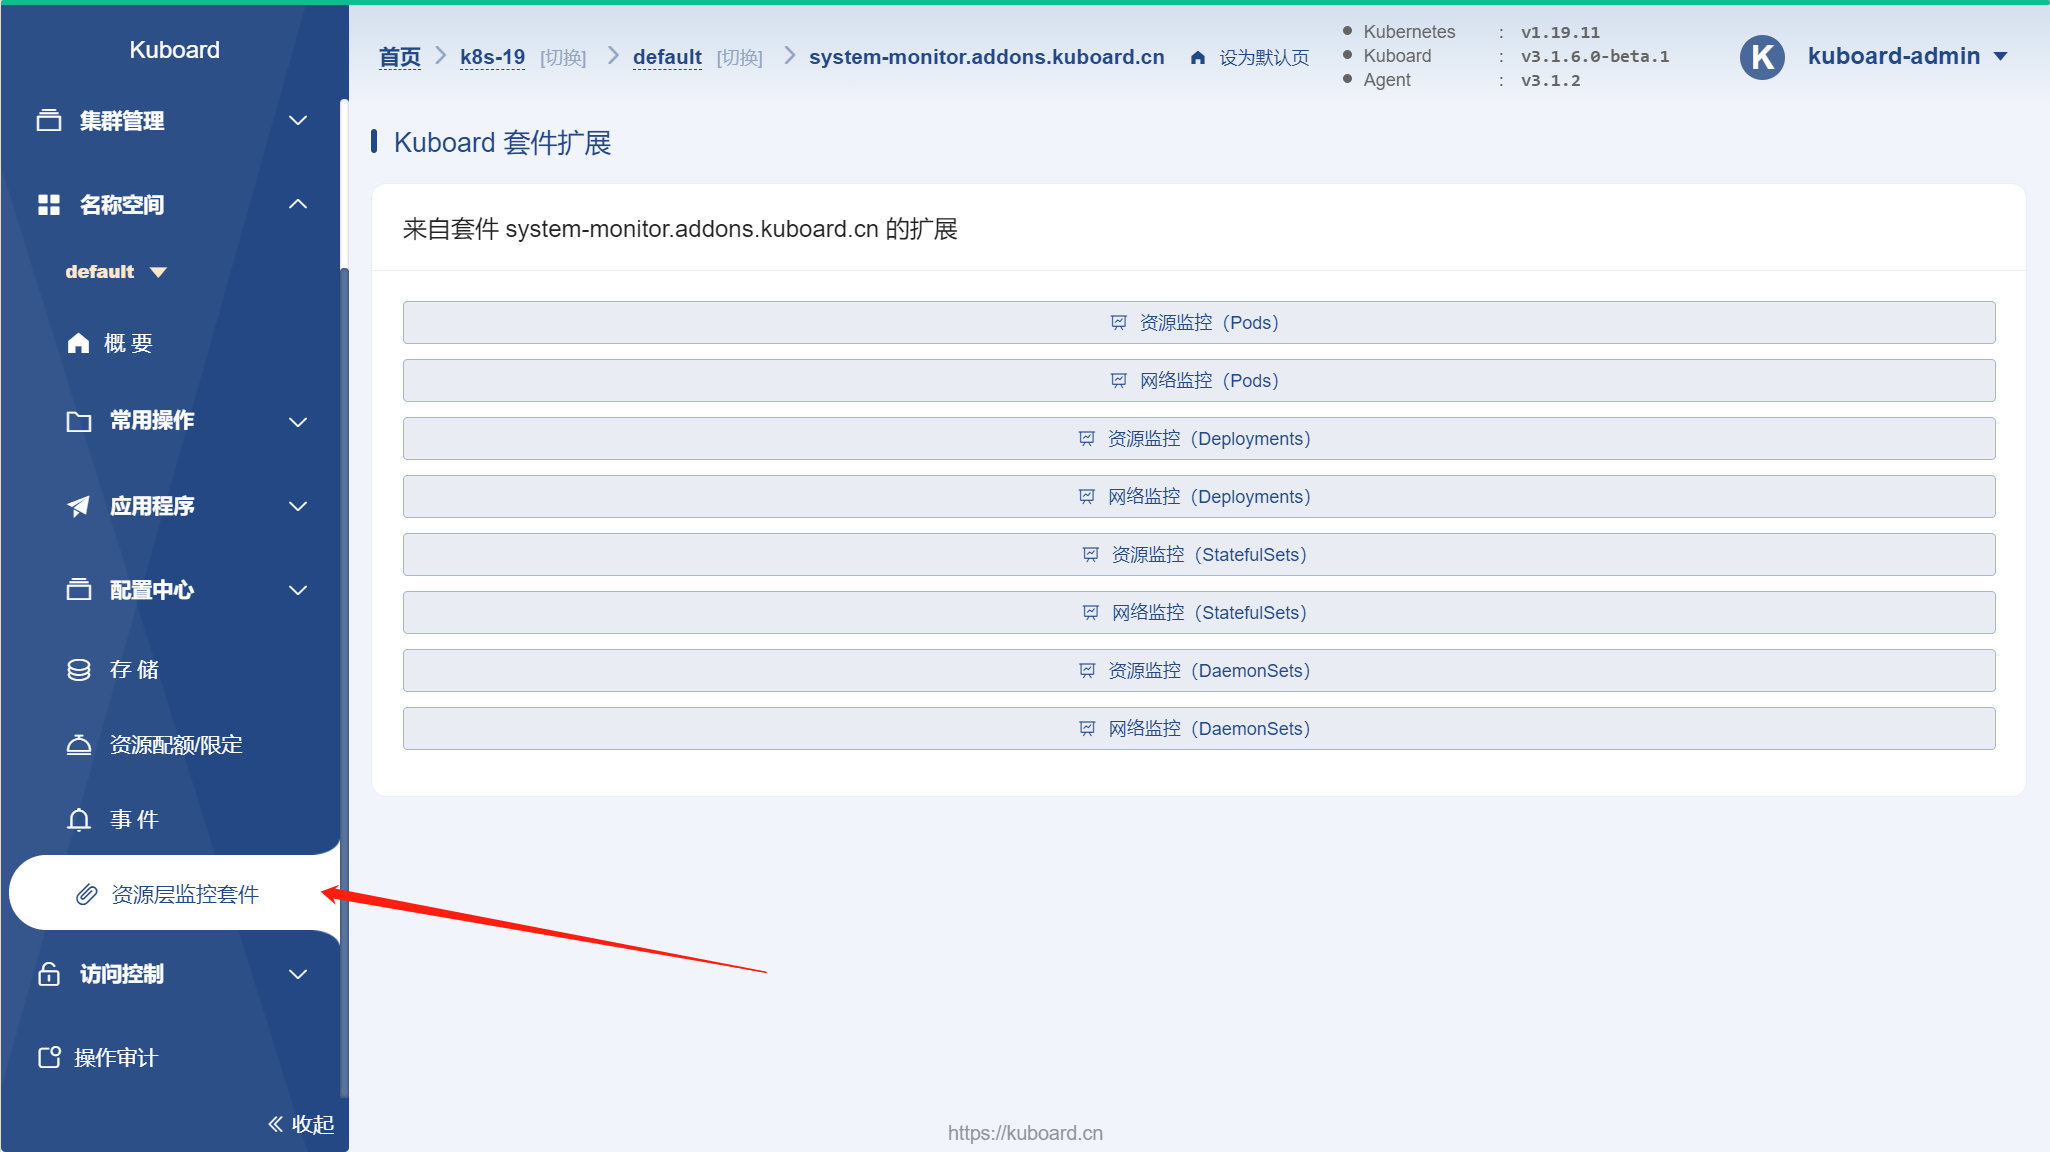Click the system-monitor.addons.kuboard.cn breadcrumb
Viewport: 2050px width, 1152px height.
pyautogui.click(x=987, y=57)
